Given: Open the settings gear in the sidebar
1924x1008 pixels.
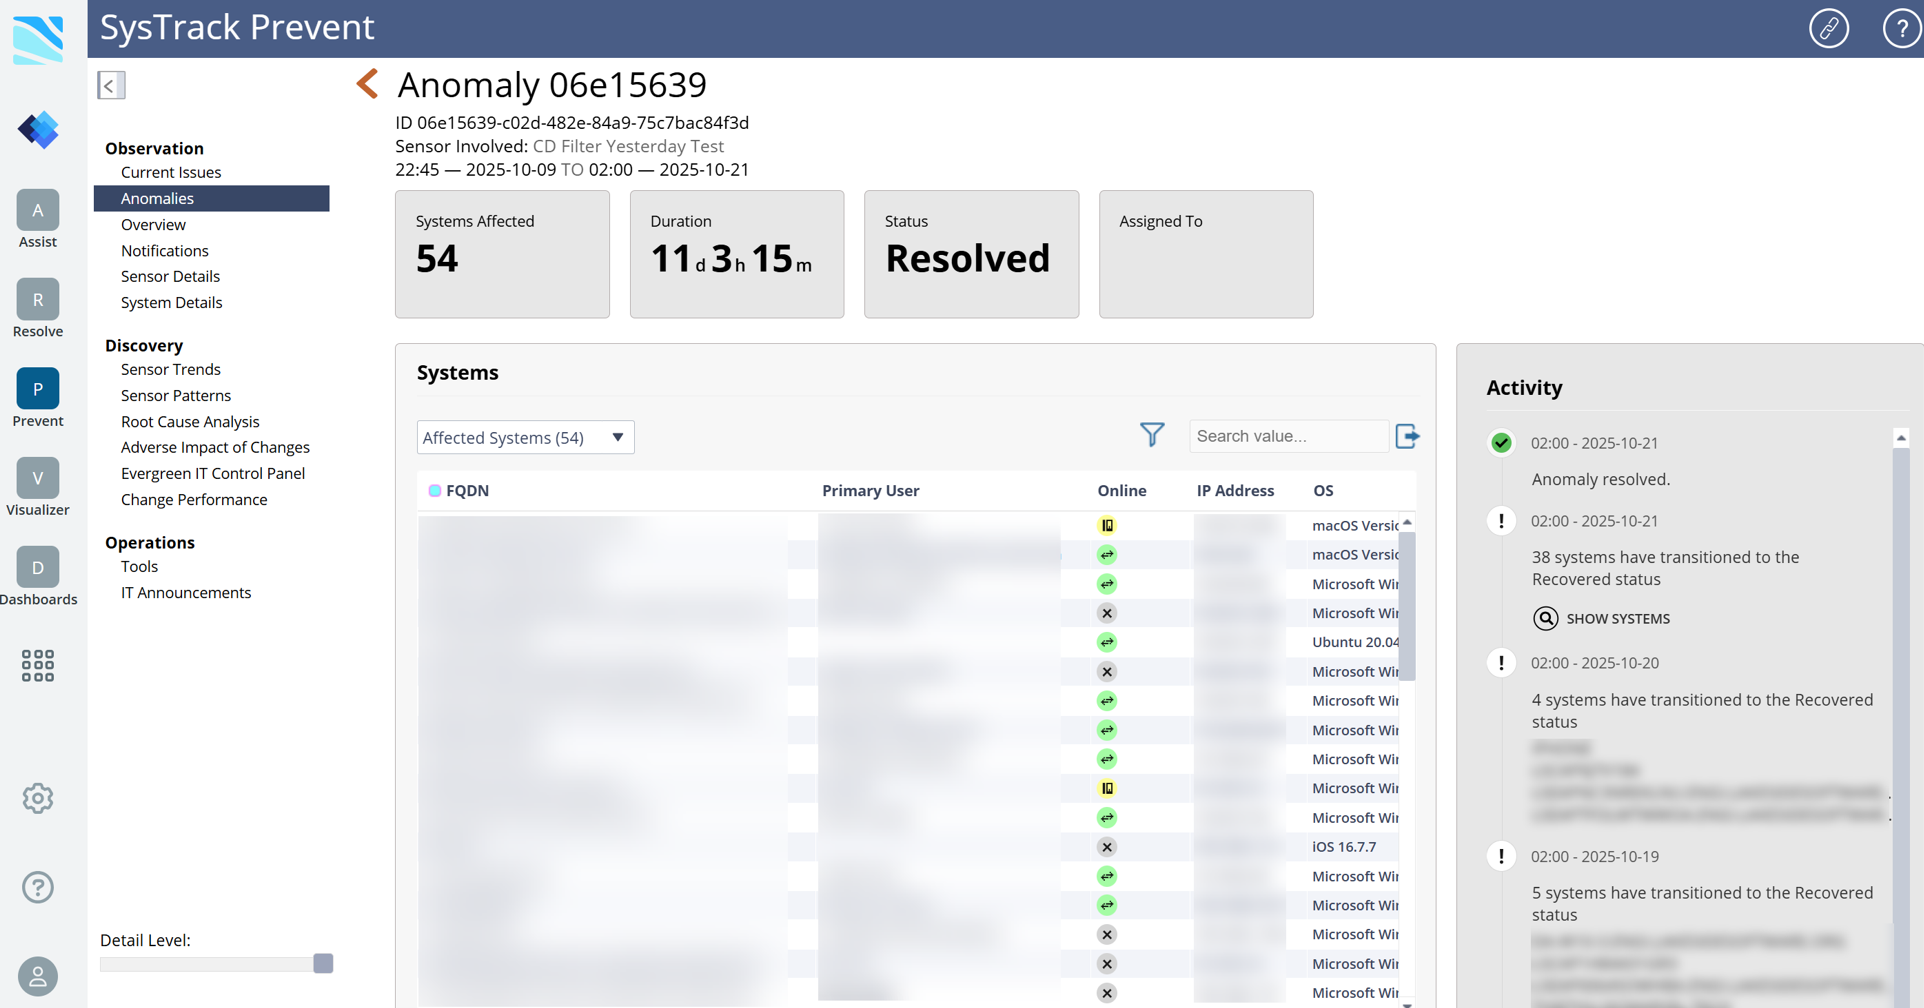Looking at the screenshot, I should point(38,798).
